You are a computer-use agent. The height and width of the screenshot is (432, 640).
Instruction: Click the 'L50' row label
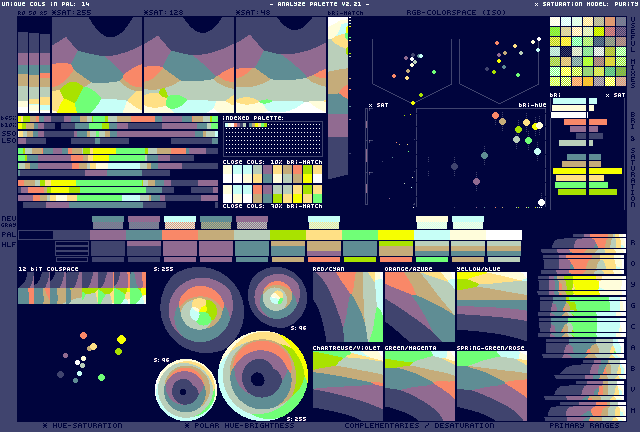pyautogui.click(x=9, y=140)
